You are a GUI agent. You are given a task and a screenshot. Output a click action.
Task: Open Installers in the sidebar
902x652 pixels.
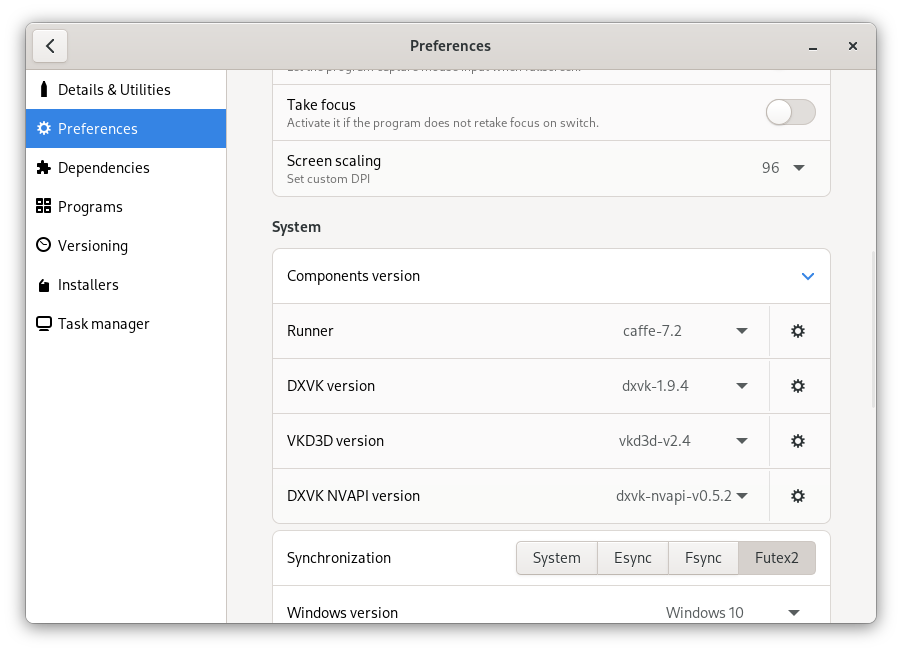pyautogui.click(x=88, y=285)
